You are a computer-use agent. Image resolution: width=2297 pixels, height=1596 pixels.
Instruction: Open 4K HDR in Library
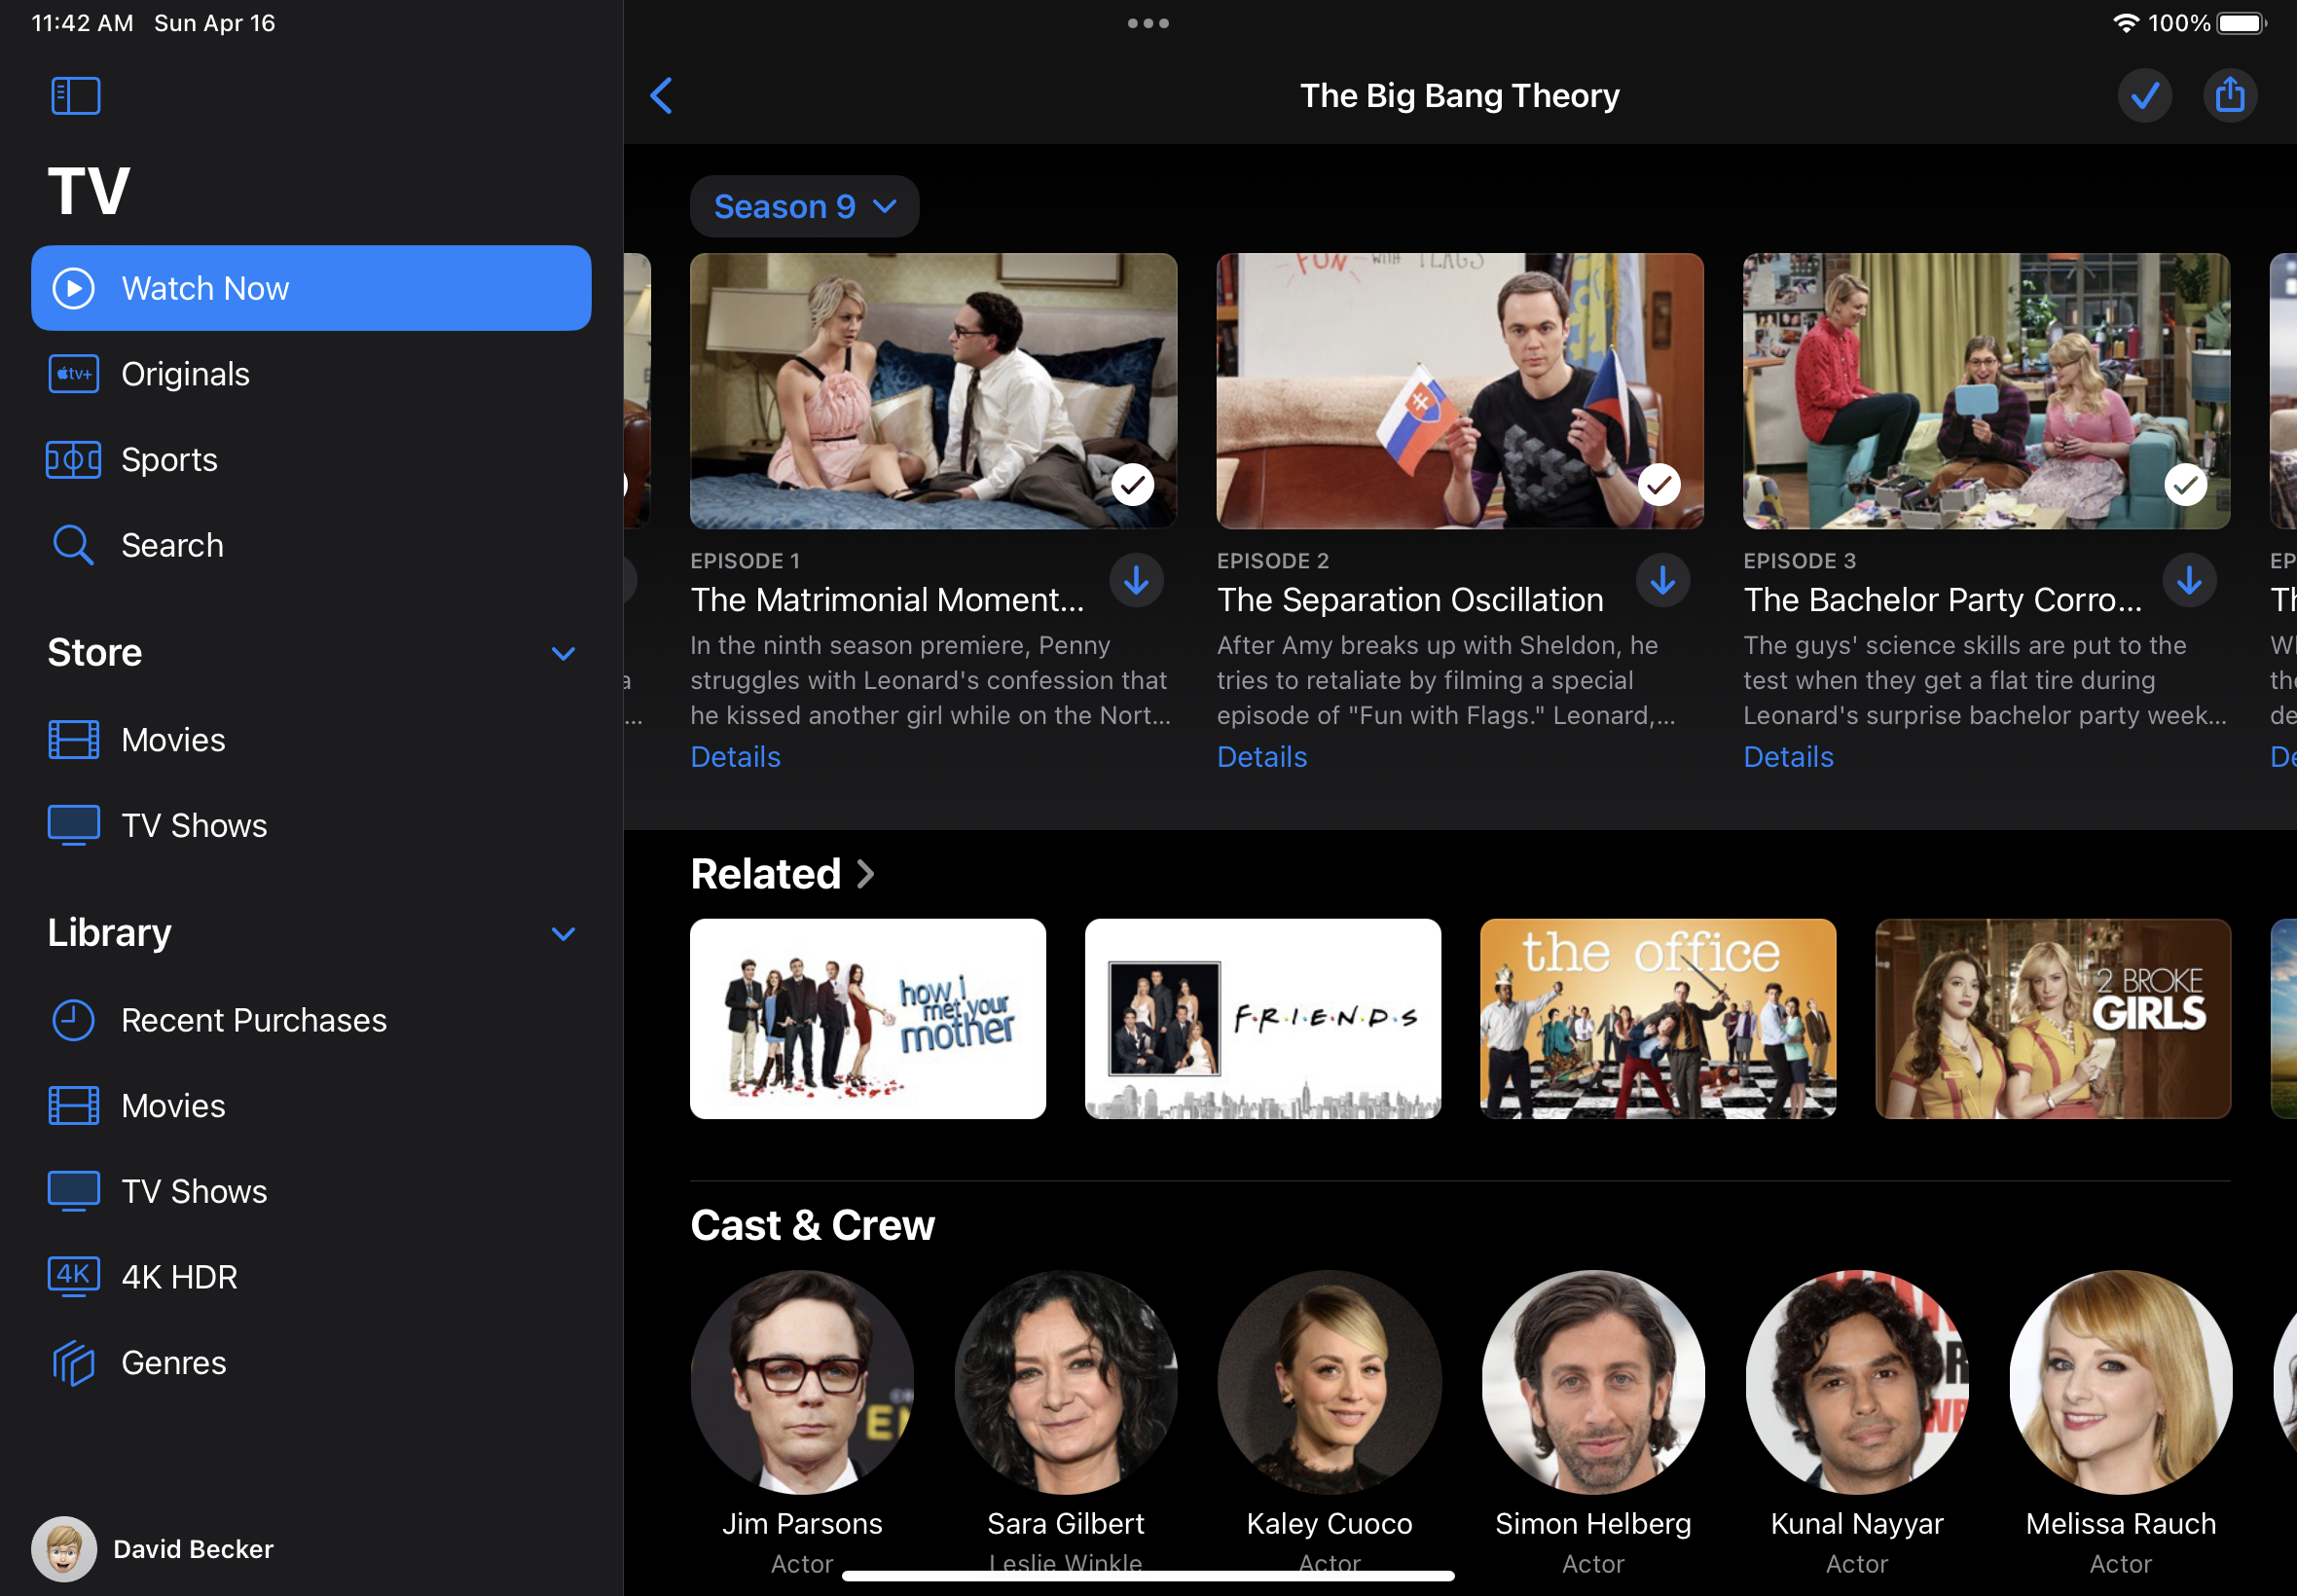[311, 1277]
